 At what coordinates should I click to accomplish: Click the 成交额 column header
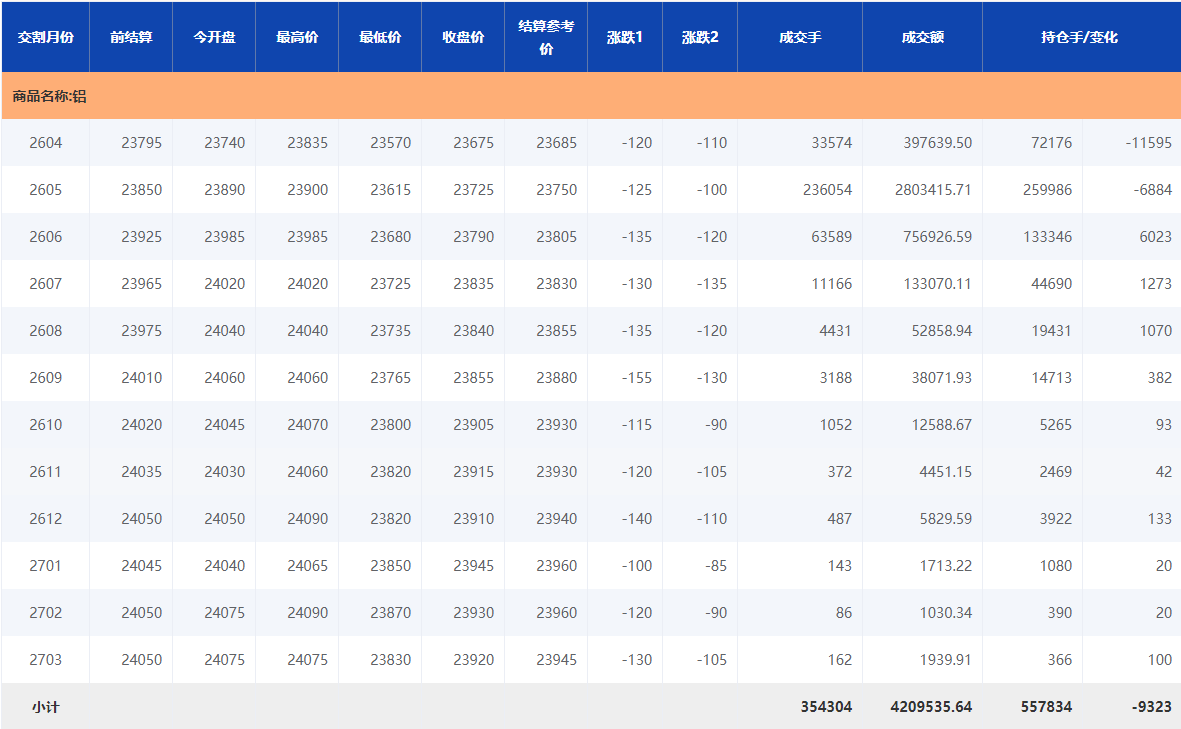[922, 37]
